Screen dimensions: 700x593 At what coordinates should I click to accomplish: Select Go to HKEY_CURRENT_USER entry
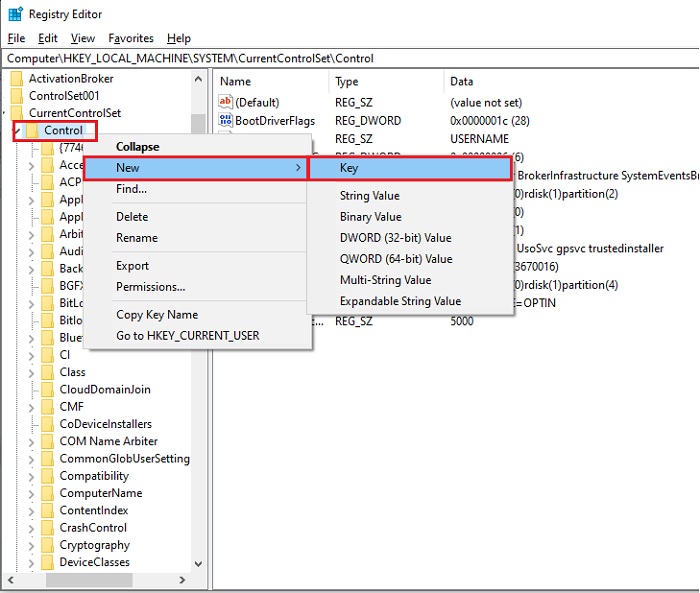click(x=187, y=336)
